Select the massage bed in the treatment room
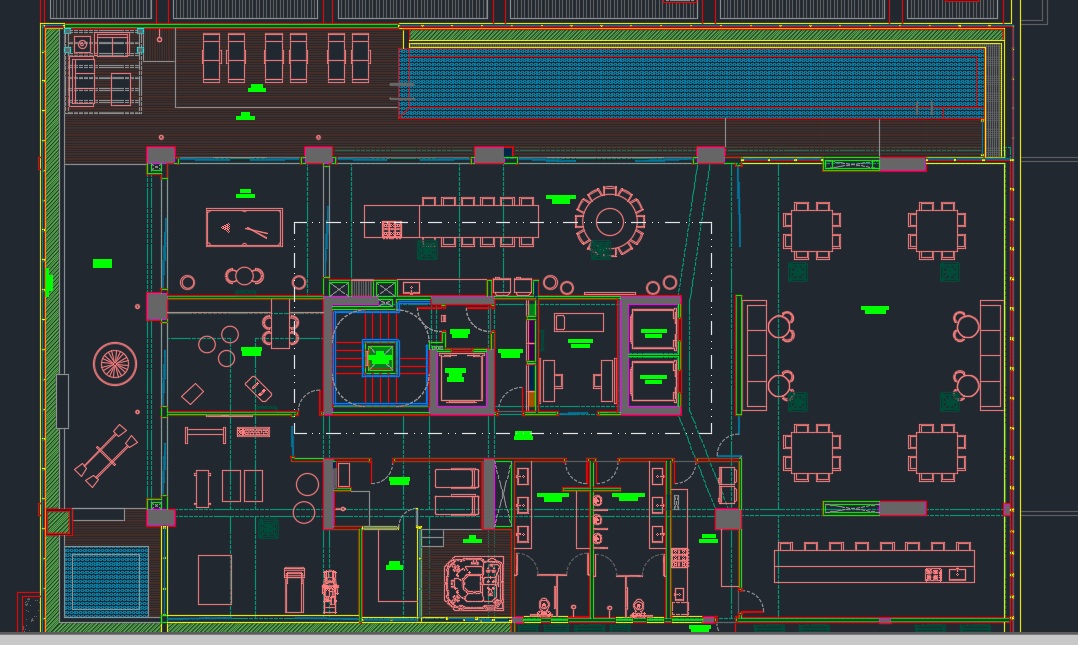Viewport: 1078px width, 645px height. point(578,321)
